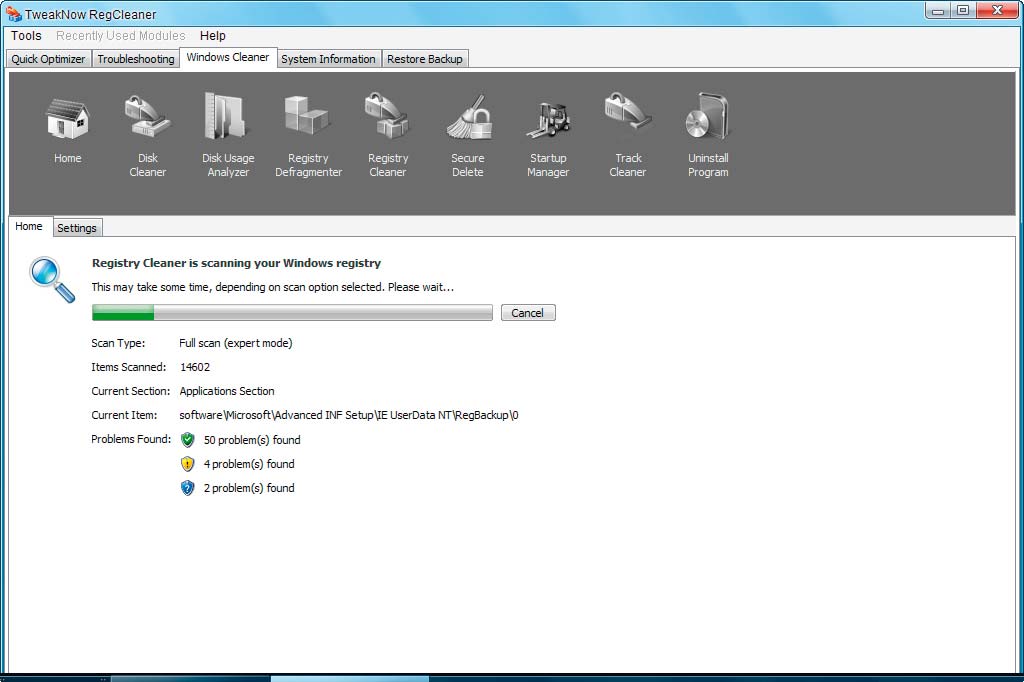This screenshot has width=1024, height=682.
Task: Click the magnifying glass scan icon
Action: pyautogui.click(x=52, y=280)
